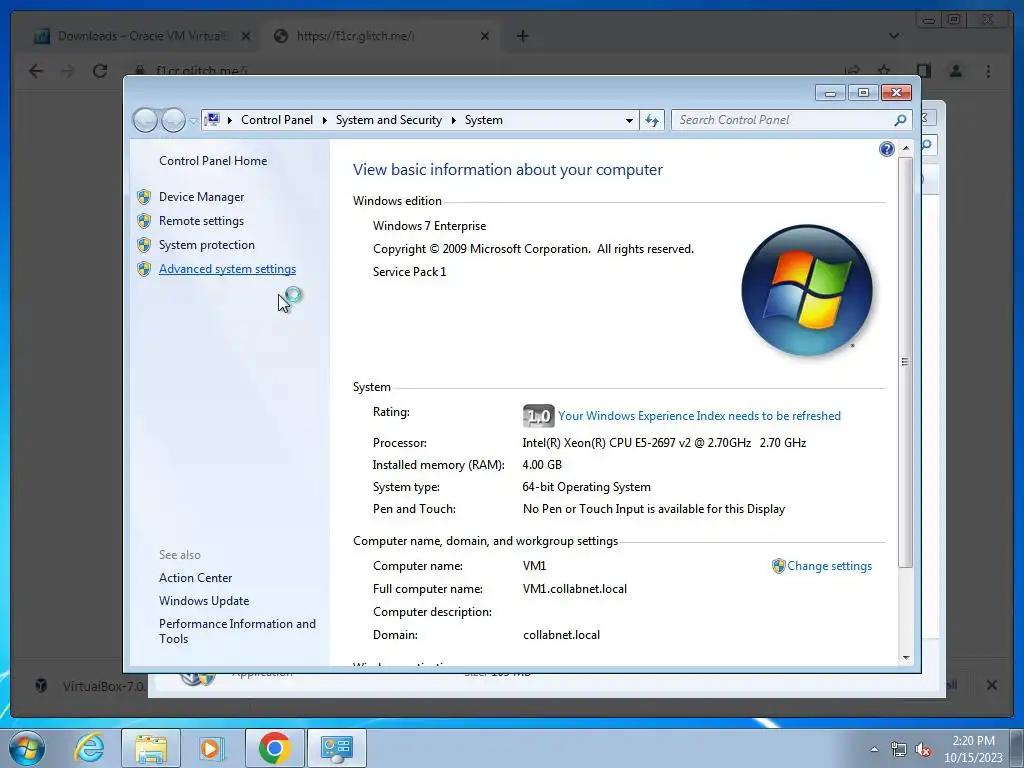This screenshot has height=768, width=1024.
Task: Go to Control Panel Home
Action: (x=213, y=161)
